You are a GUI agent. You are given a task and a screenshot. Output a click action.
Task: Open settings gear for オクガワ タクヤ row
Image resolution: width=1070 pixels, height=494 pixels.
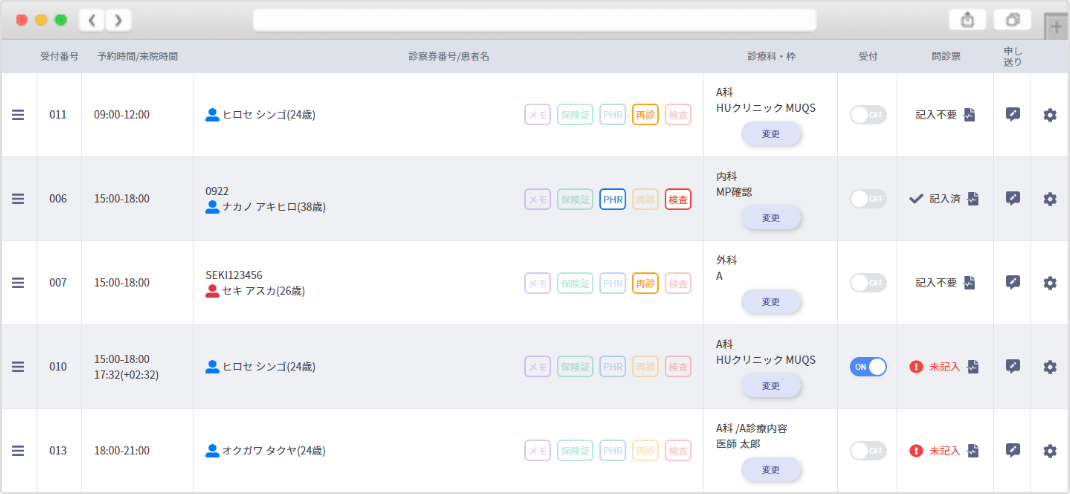(x=1049, y=451)
